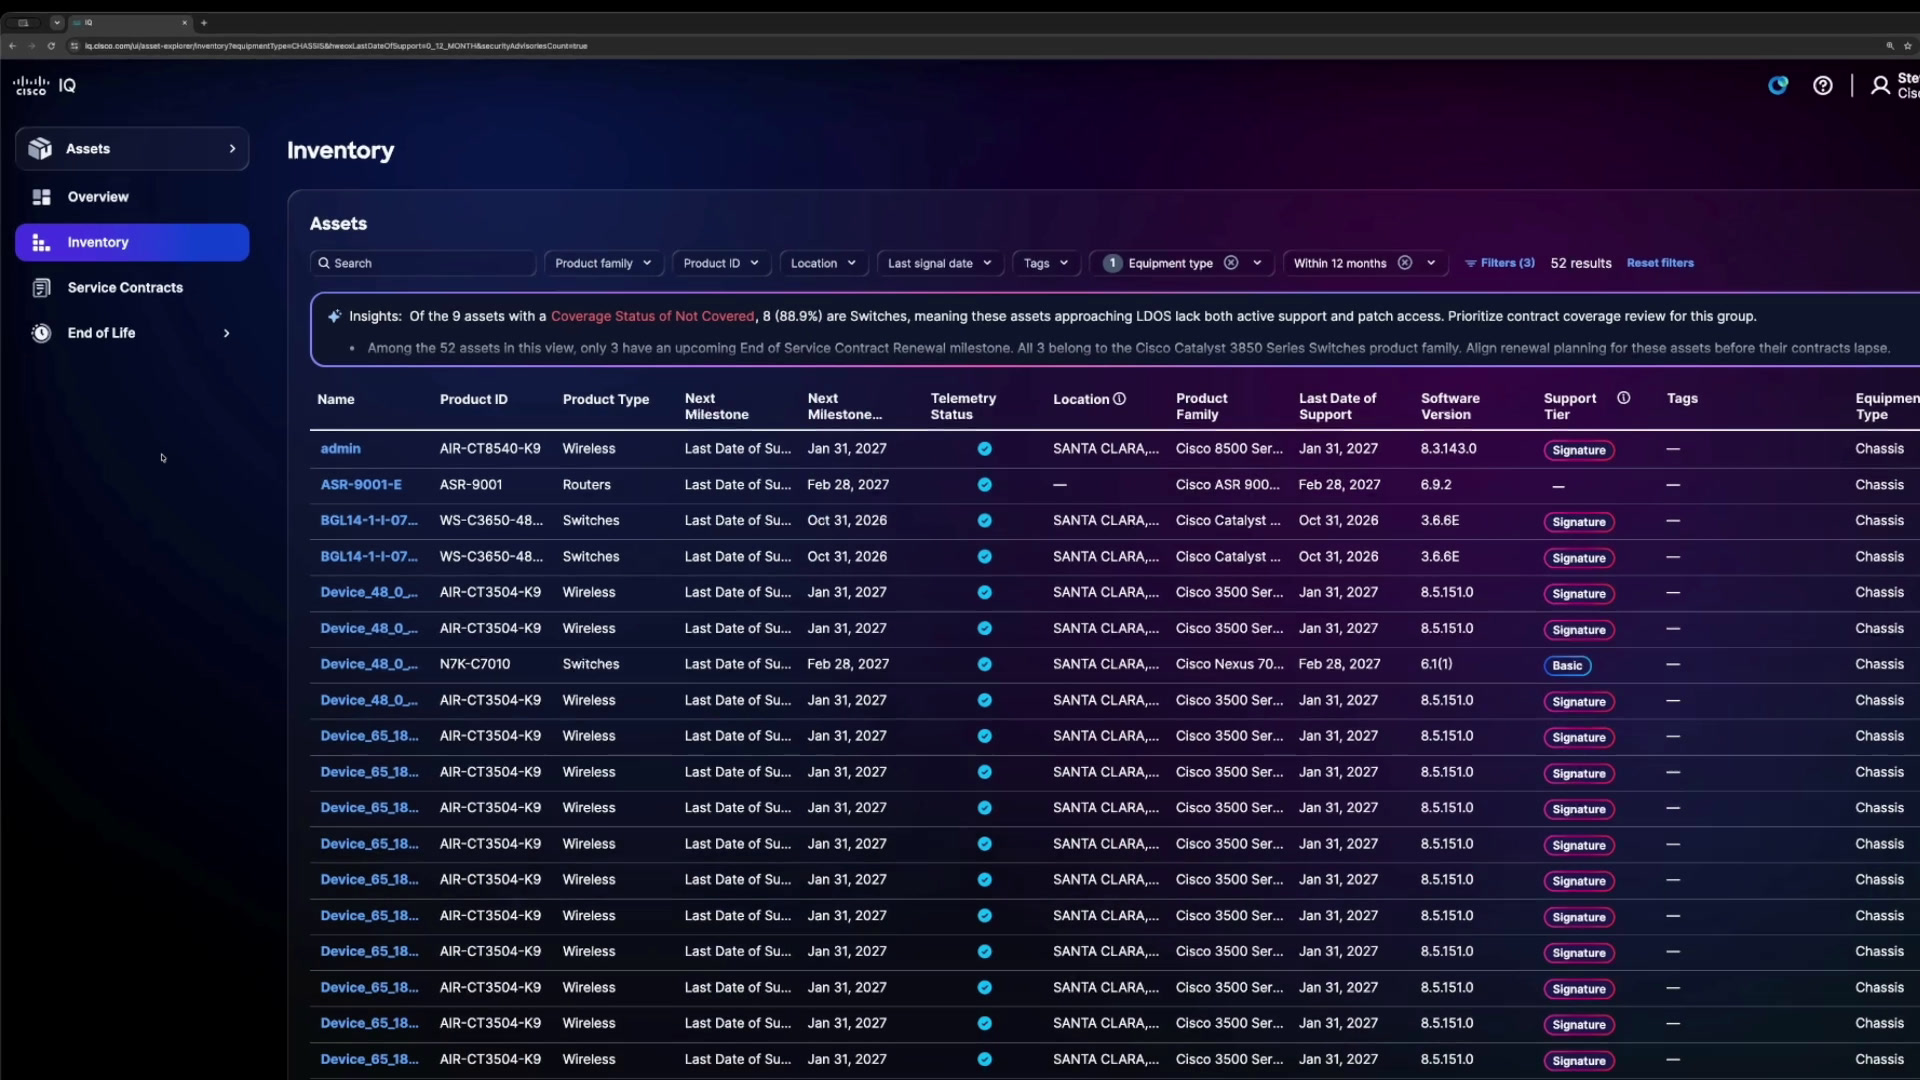
Task: Click the Insights sparkle icon
Action: click(x=334, y=316)
